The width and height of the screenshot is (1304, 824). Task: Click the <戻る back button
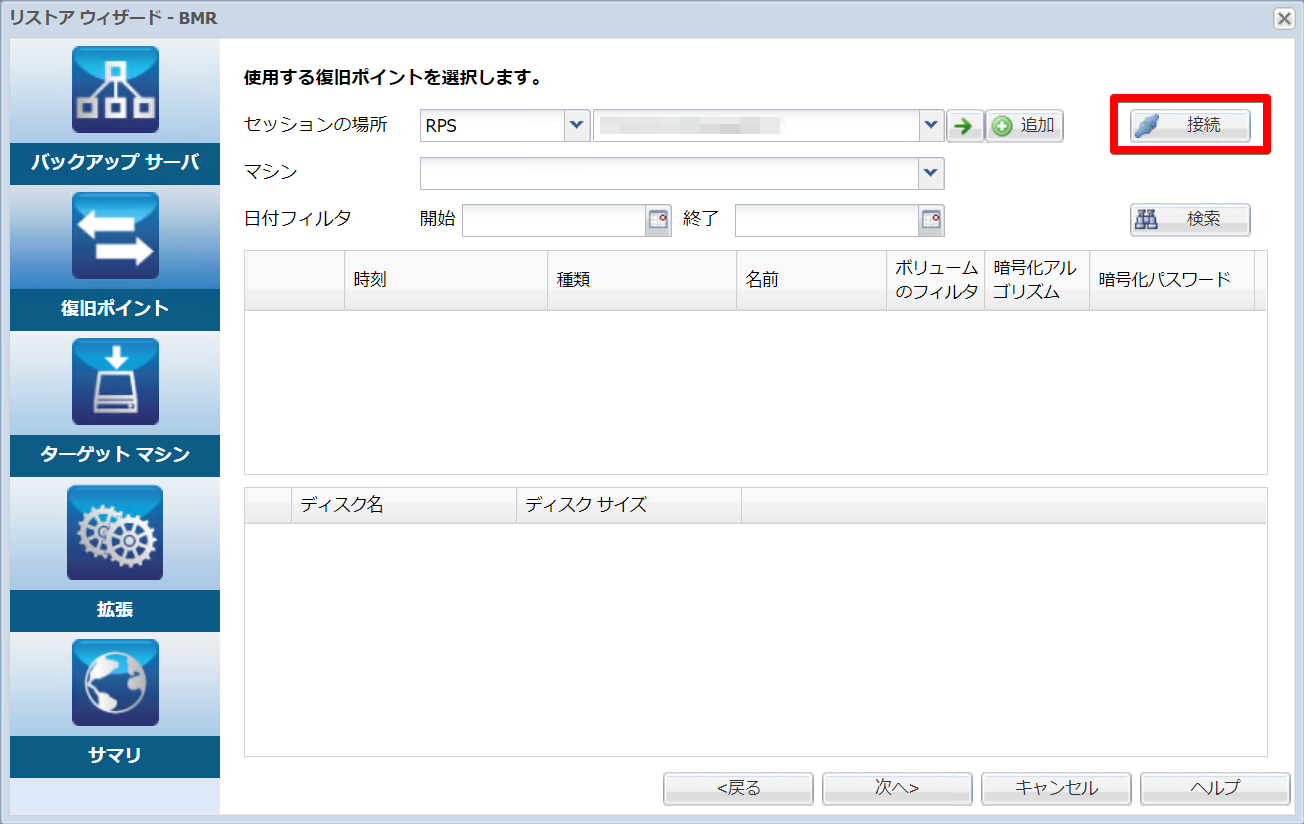point(738,788)
